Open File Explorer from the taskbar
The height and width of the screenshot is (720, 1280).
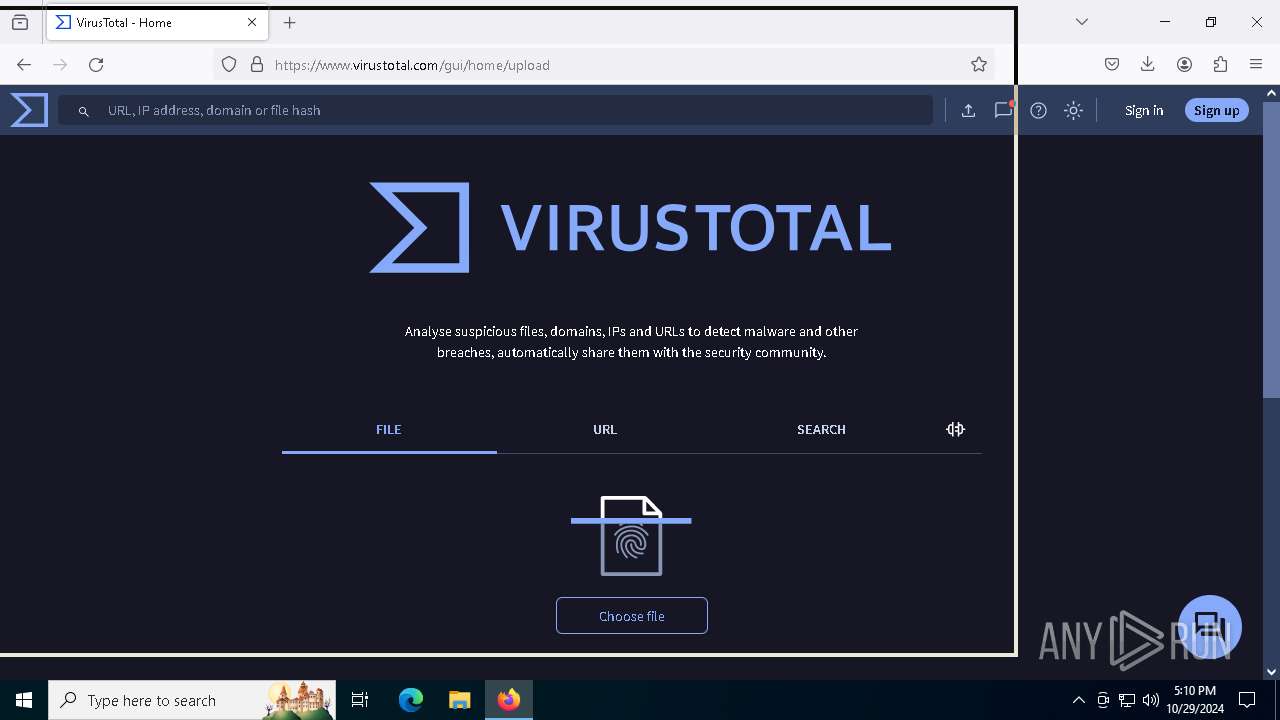tap(459, 700)
